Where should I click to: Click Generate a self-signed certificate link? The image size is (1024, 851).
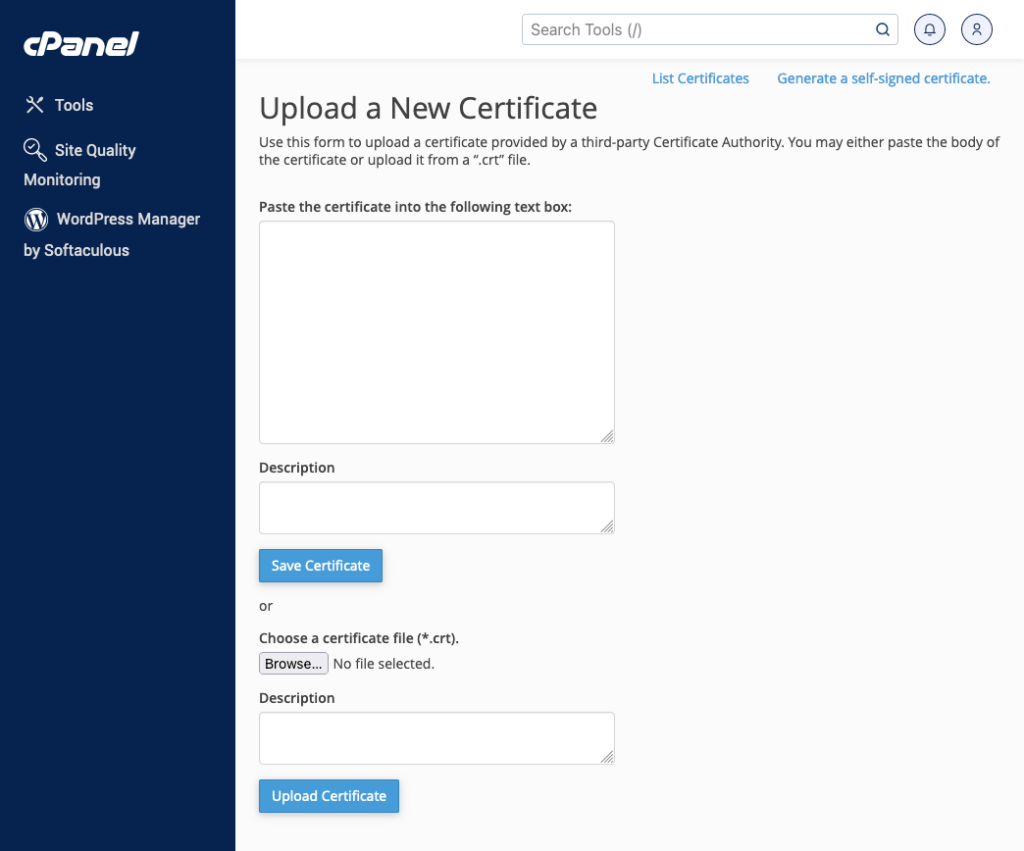coord(883,78)
